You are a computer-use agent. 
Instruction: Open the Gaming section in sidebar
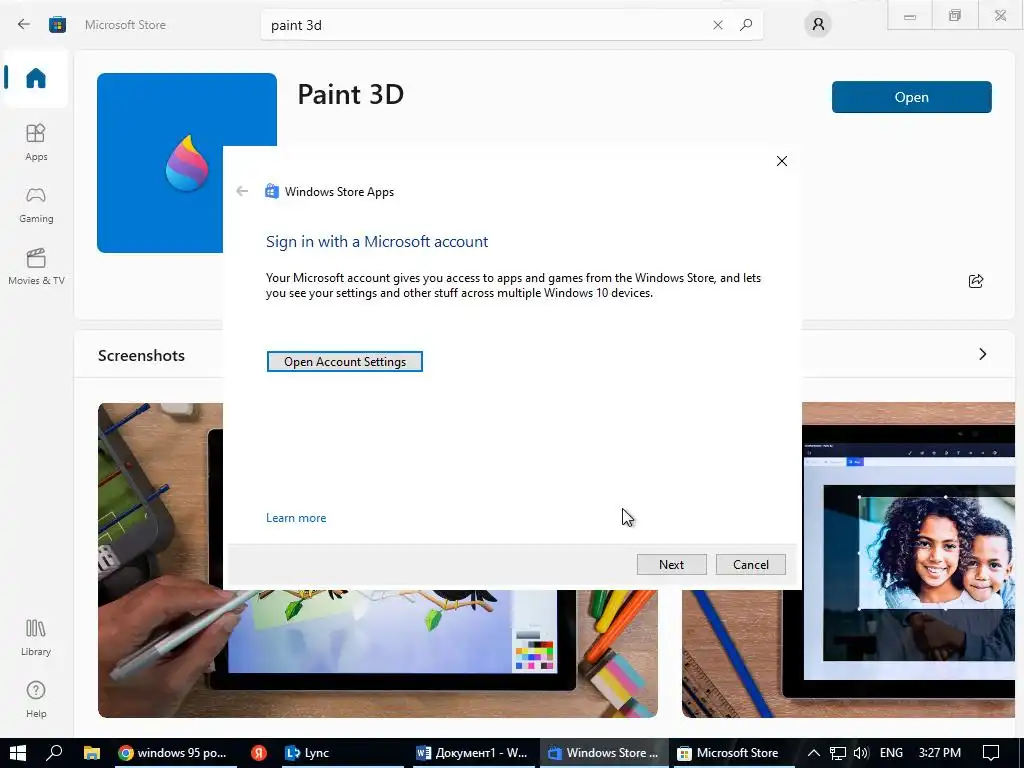[x=36, y=204]
